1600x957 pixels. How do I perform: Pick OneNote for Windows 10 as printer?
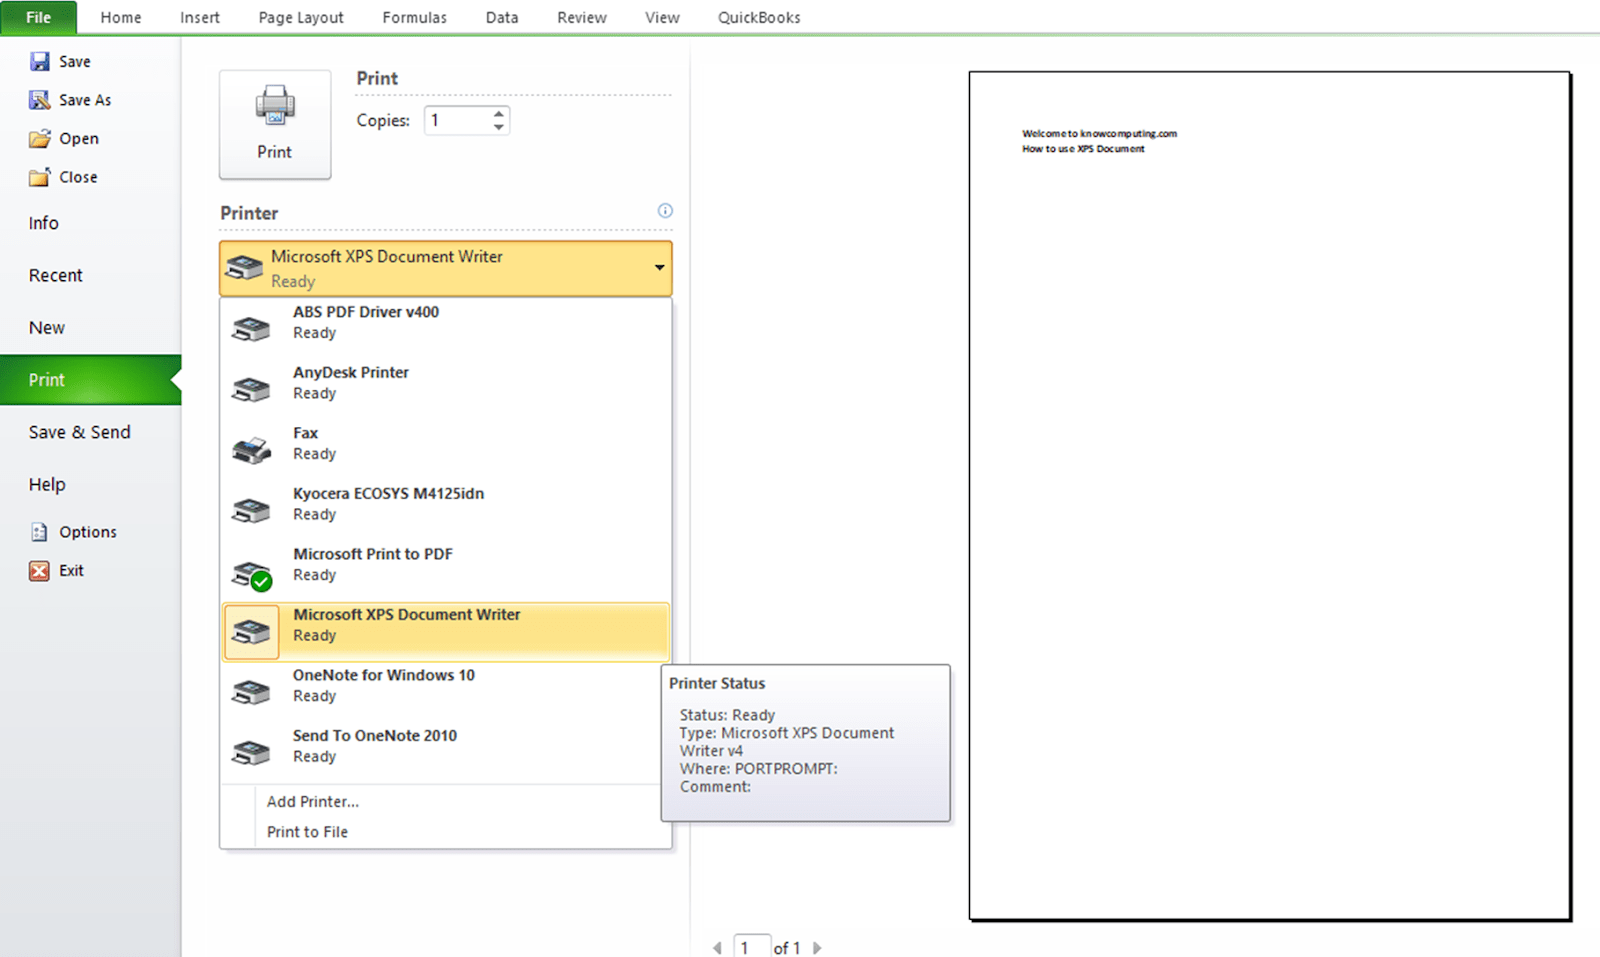[383, 684]
